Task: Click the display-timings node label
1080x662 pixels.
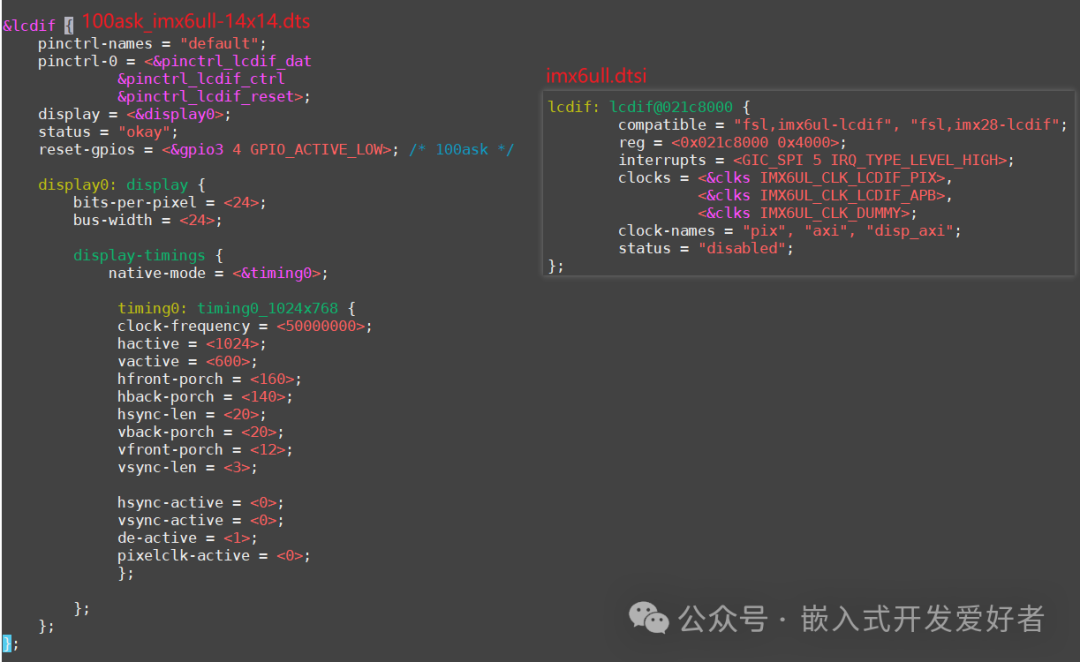Action: (x=139, y=255)
